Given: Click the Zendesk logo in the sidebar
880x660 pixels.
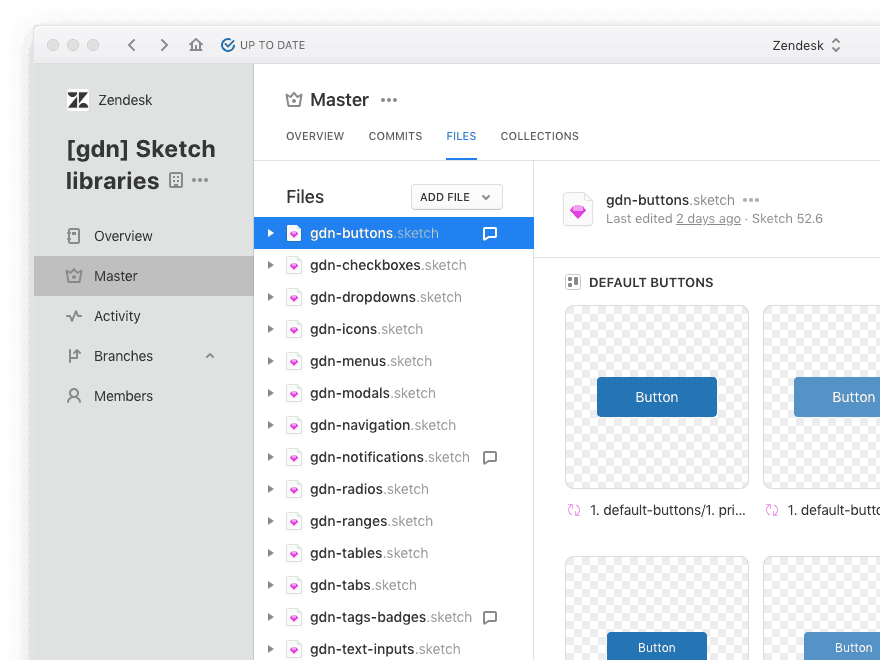Looking at the screenshot, I should (78, 100).
